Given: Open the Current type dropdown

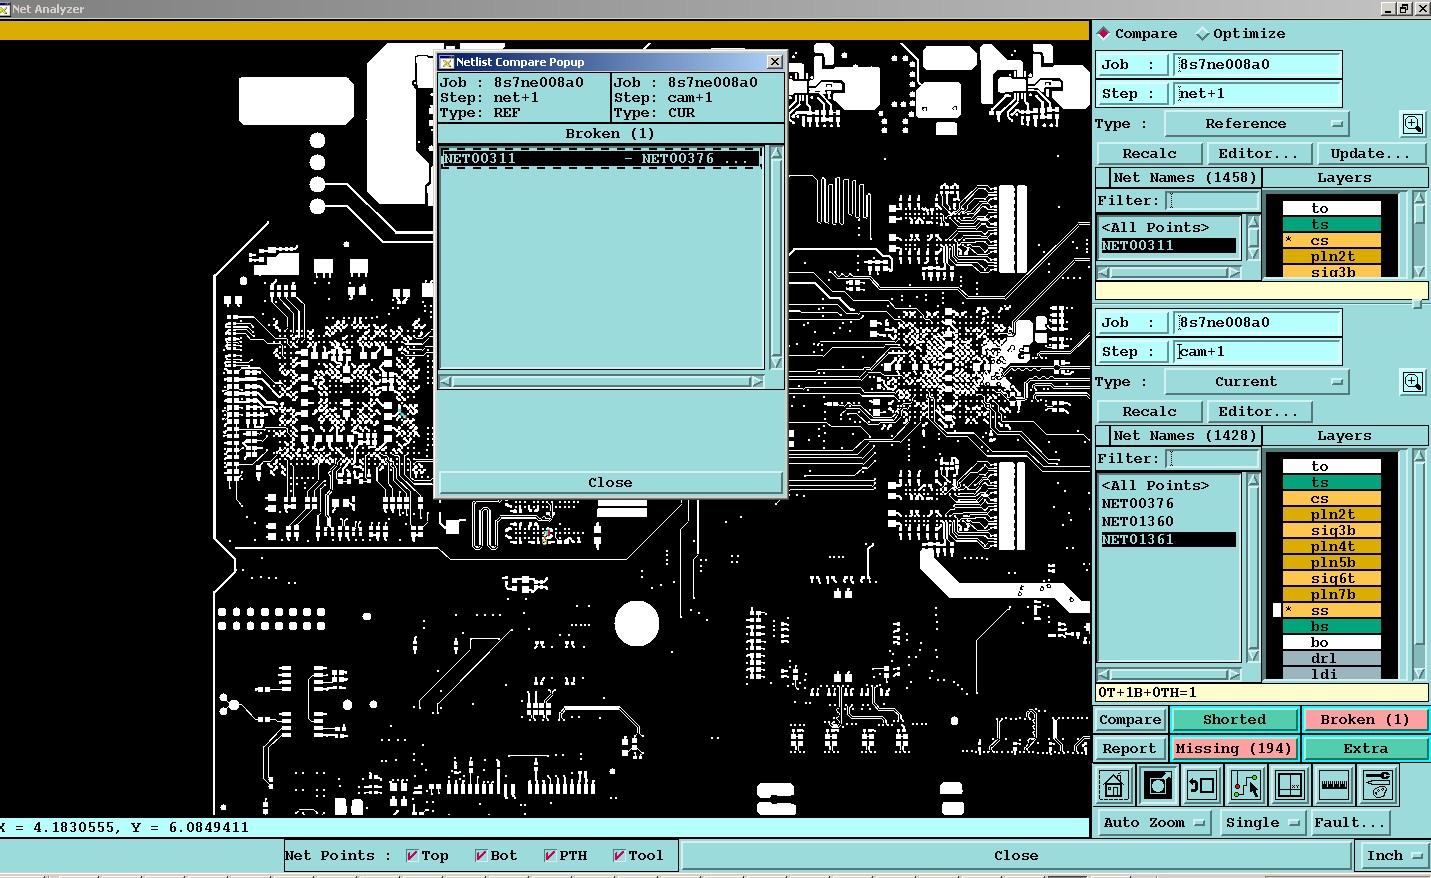Looking at the screenshot, I should [x=1257, y=382].
